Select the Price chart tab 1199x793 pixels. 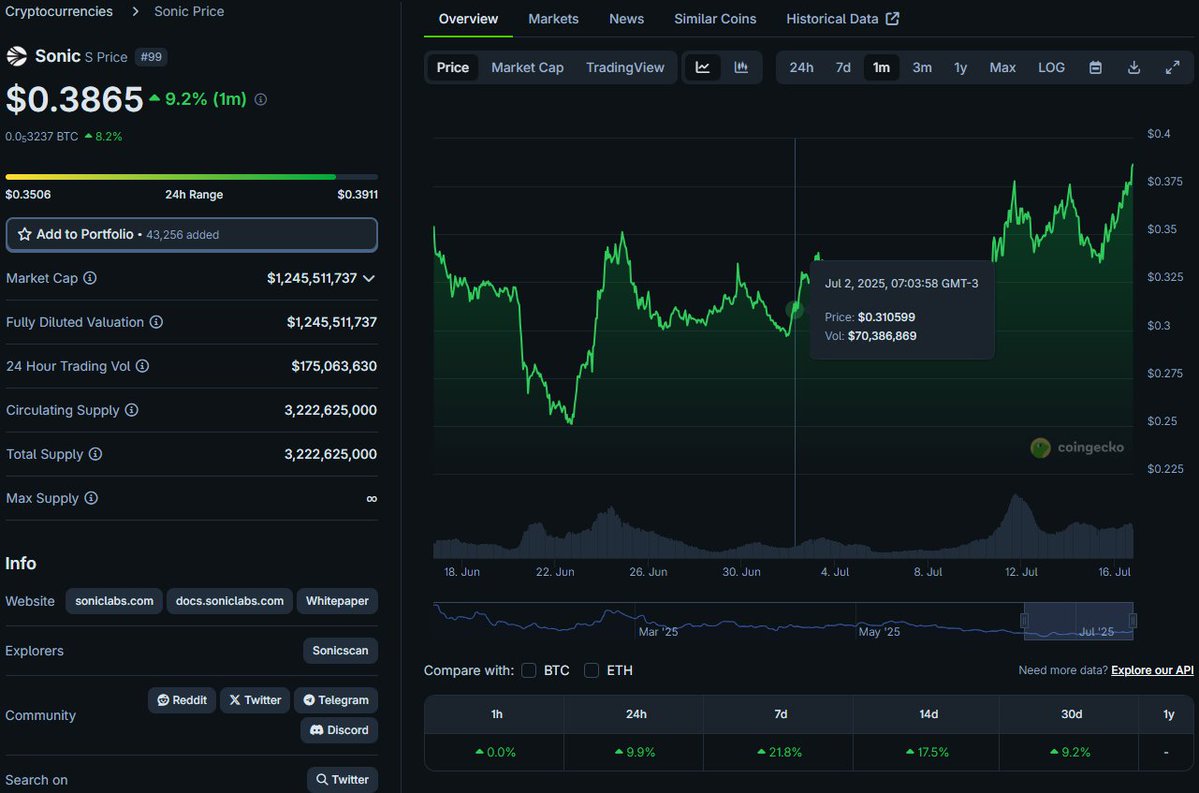[x=453, y=67]
